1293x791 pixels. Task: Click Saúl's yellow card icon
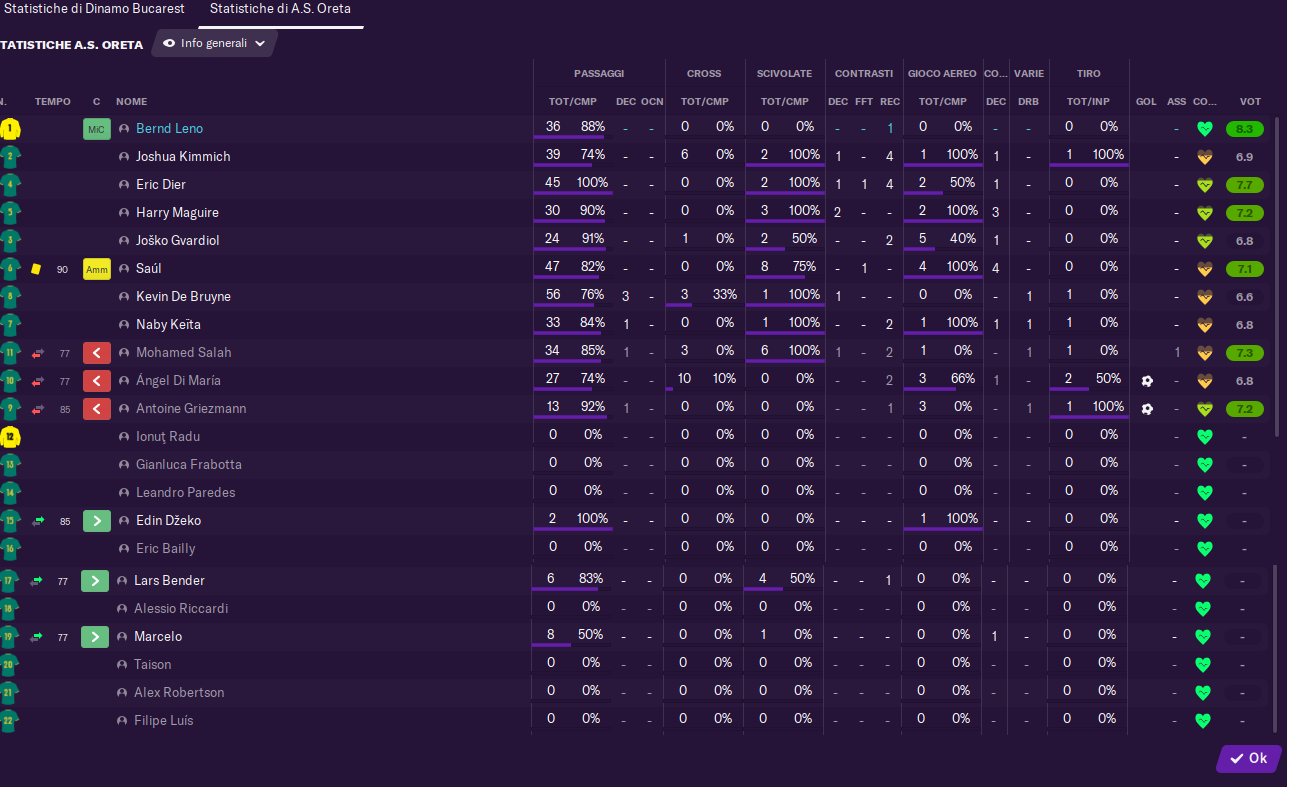pos(36,269)
